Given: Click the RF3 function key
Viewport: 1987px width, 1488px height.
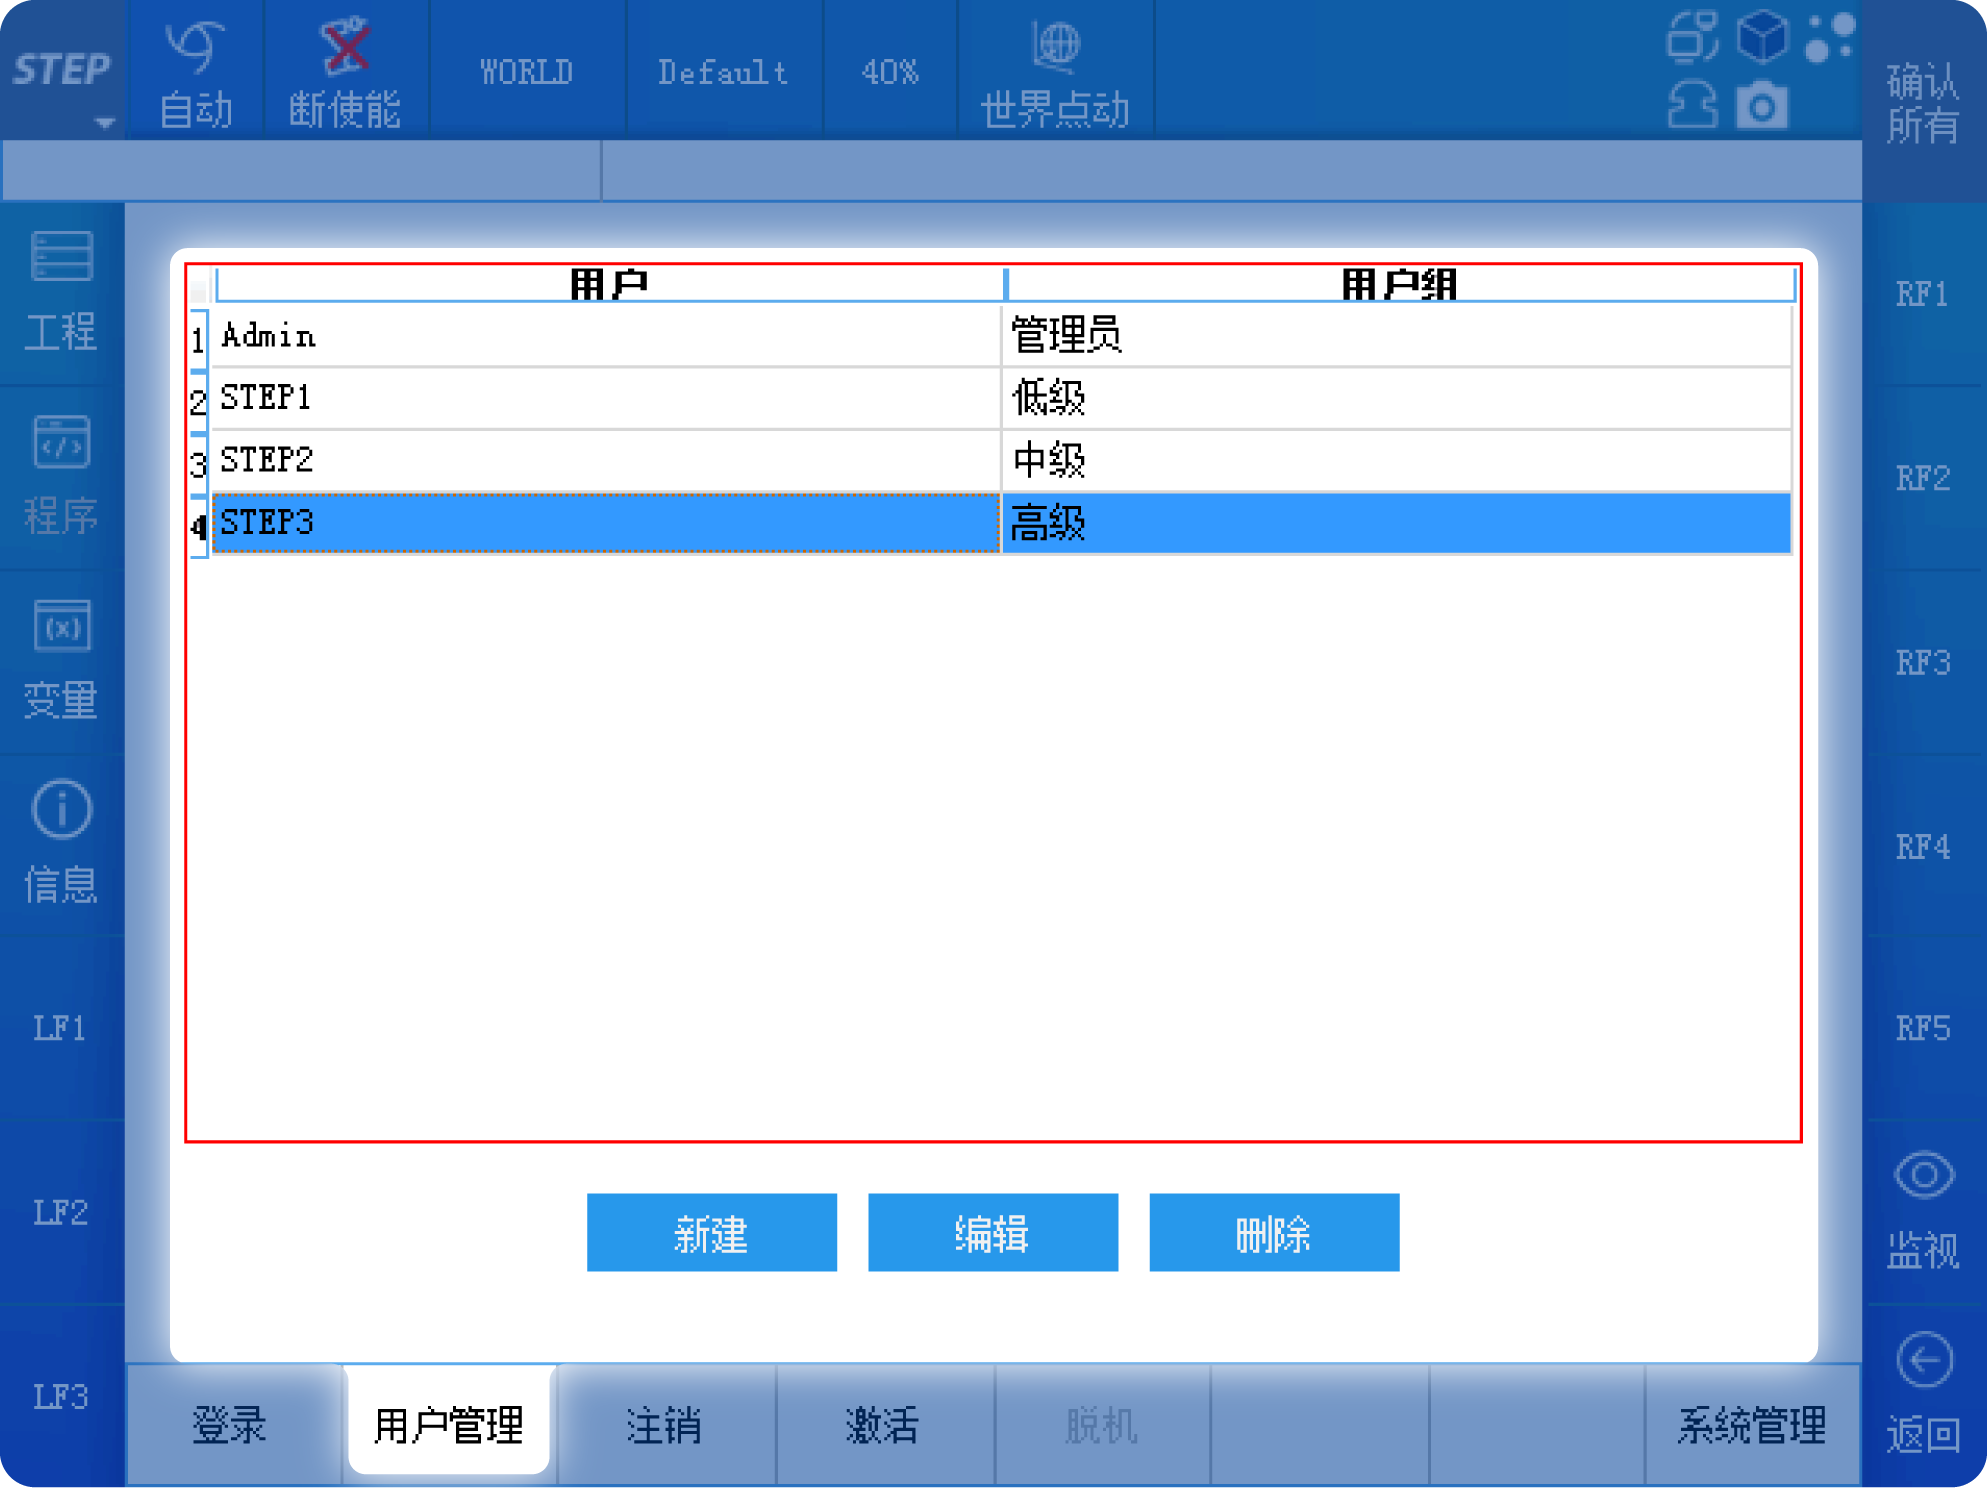Looking at the screenshot, I should pos(1922,662).
